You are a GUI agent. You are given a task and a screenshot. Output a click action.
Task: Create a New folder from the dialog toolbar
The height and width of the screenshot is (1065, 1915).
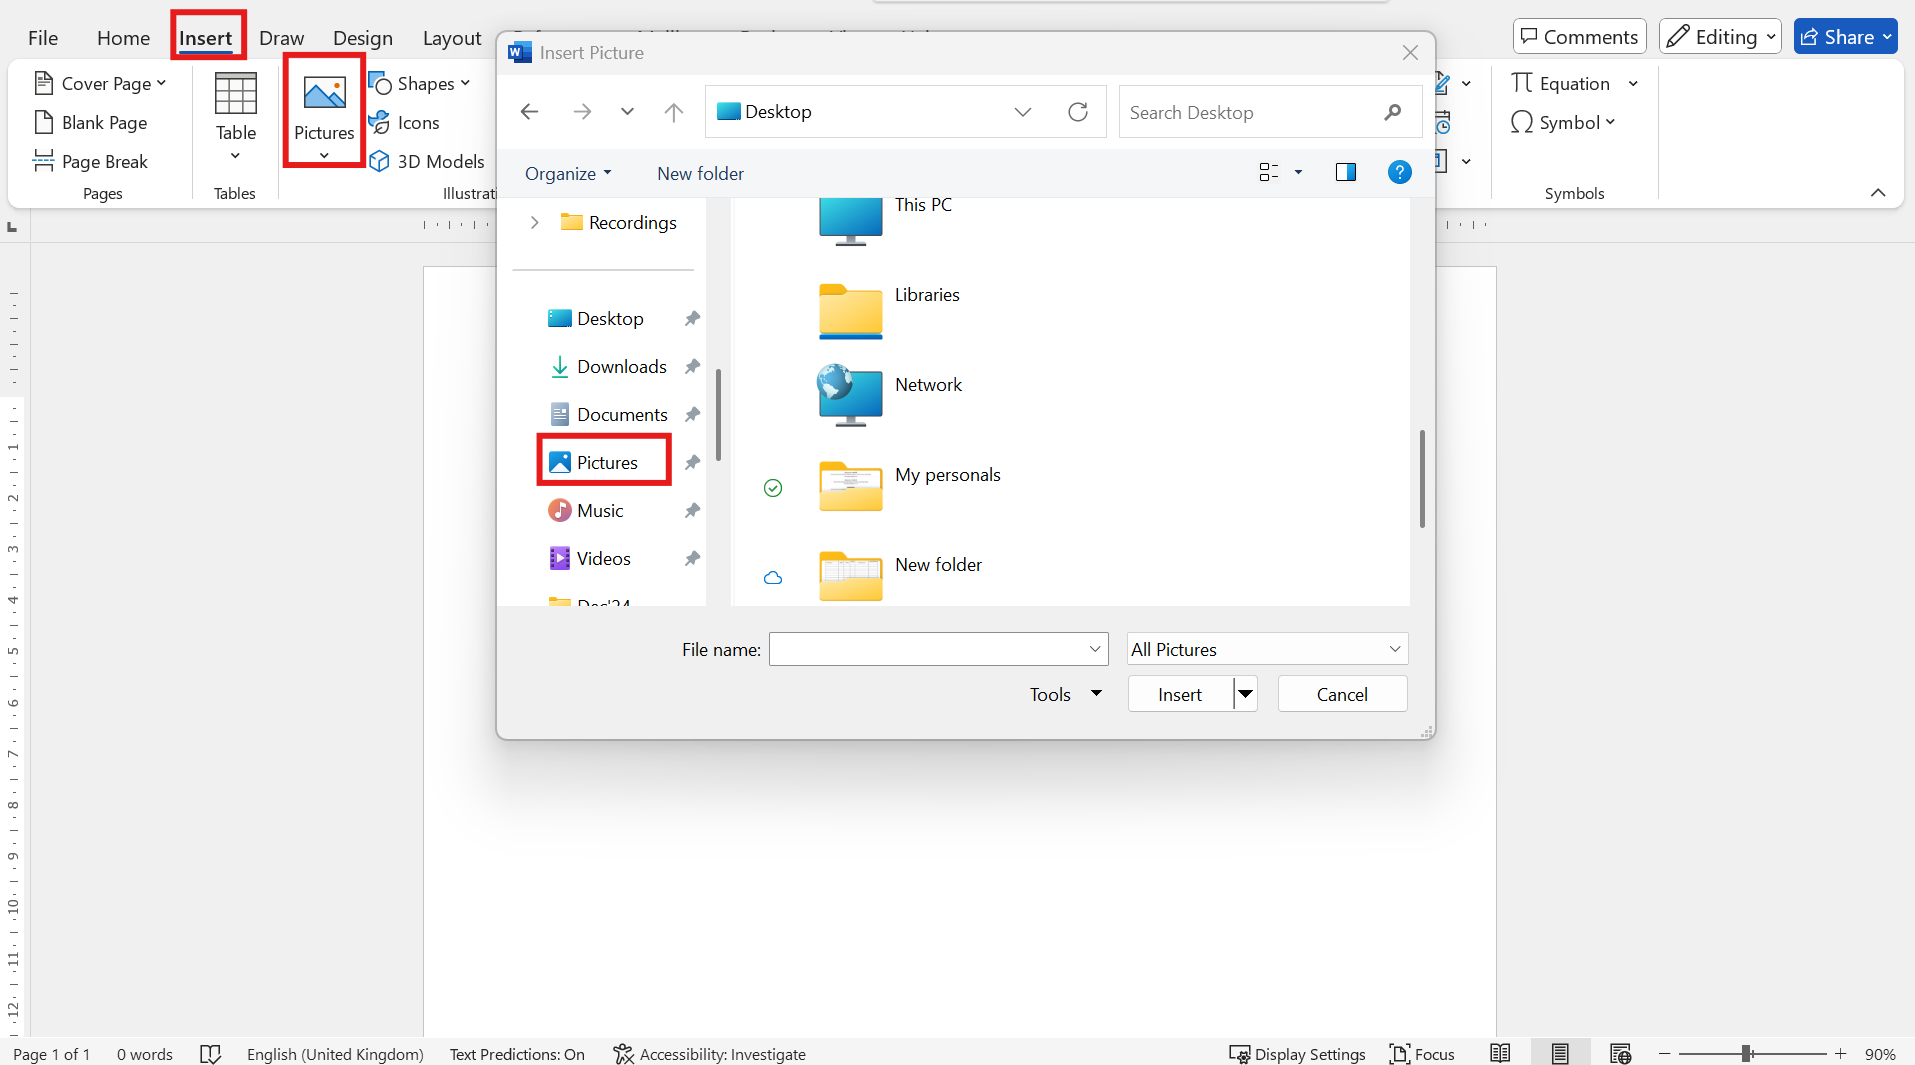[x=700, y=174]
